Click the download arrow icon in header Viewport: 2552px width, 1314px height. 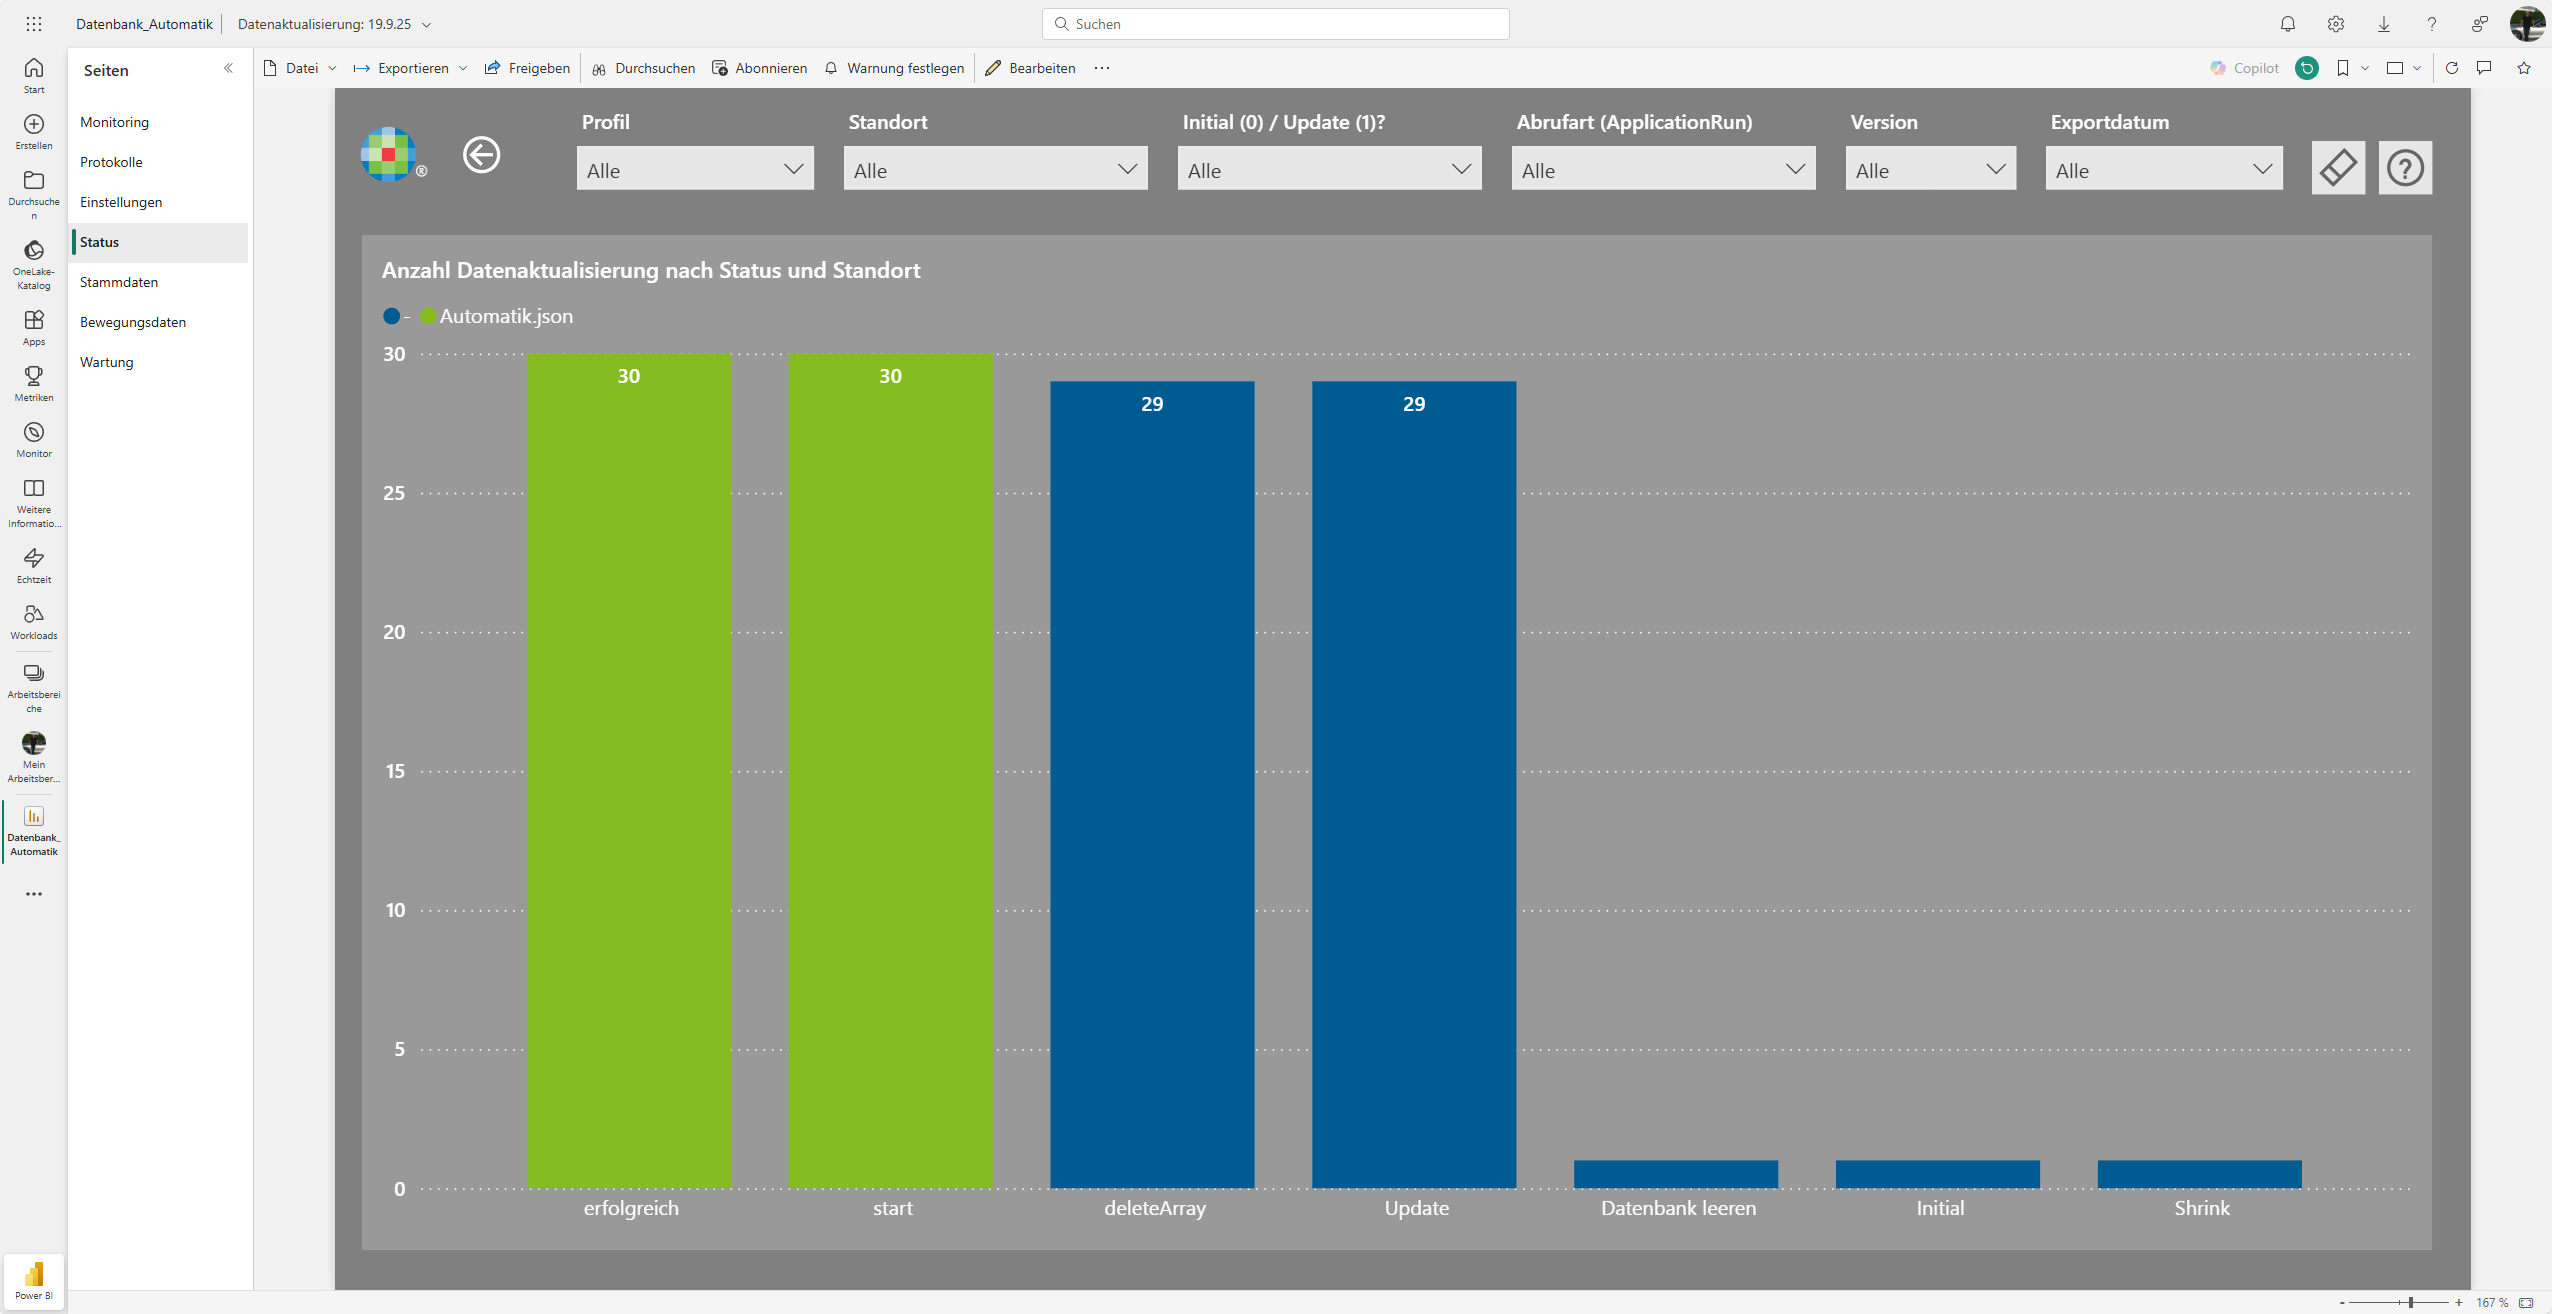[2384, 24]
